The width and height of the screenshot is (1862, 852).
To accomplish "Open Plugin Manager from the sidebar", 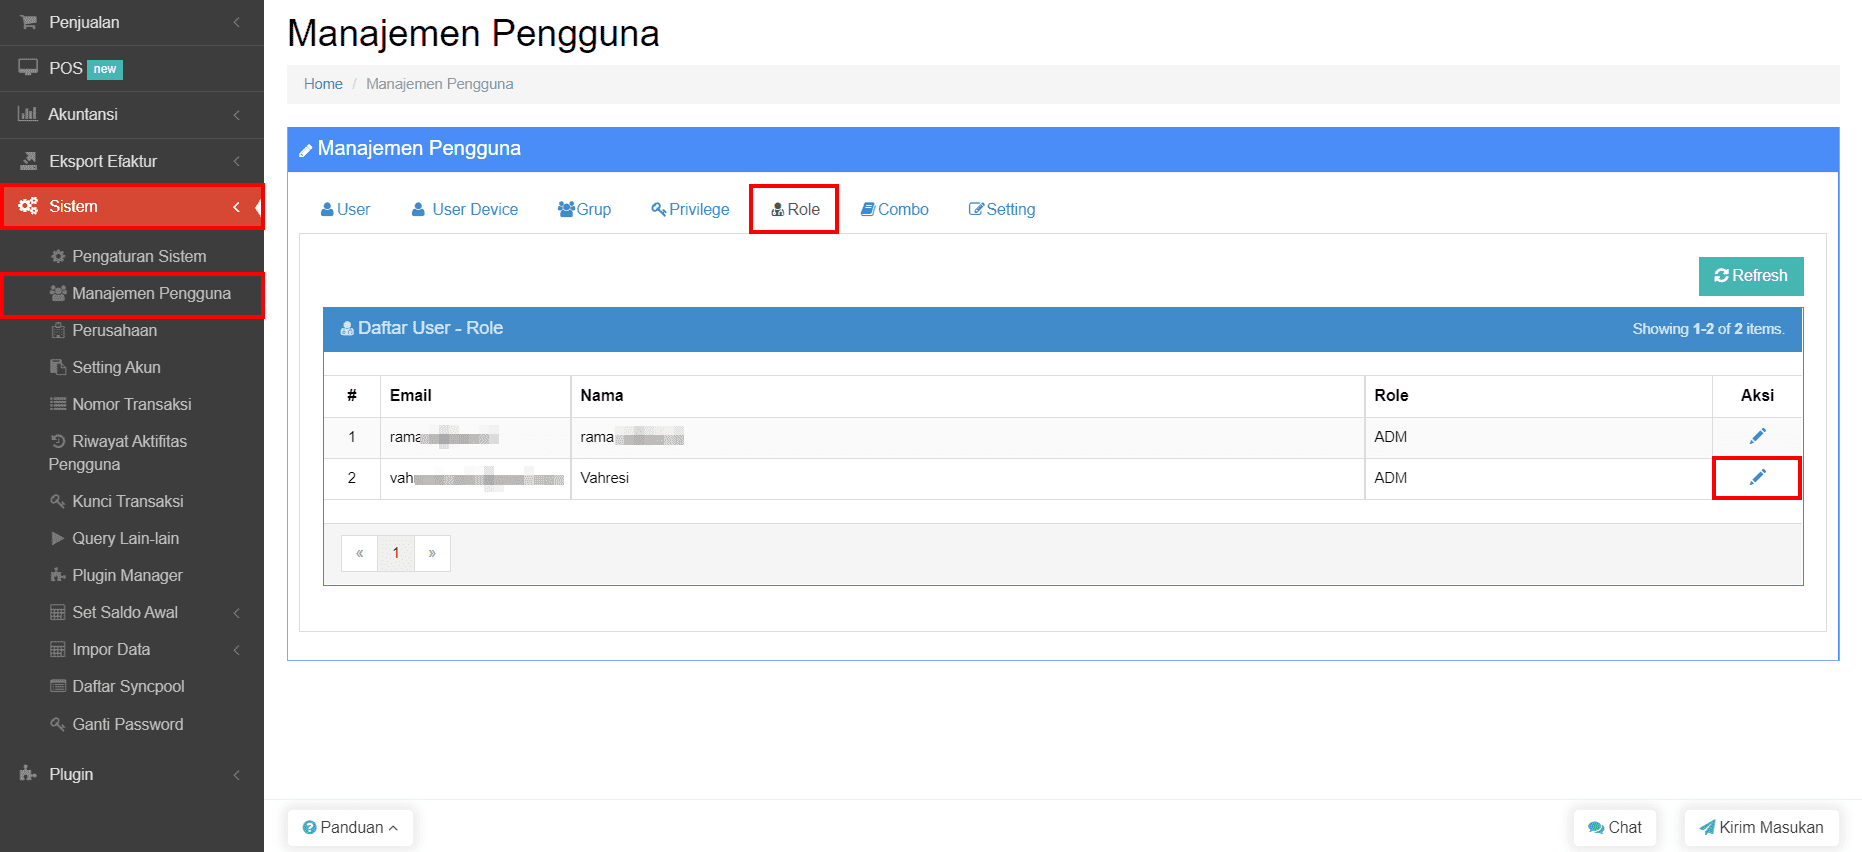I will [127, 575].
